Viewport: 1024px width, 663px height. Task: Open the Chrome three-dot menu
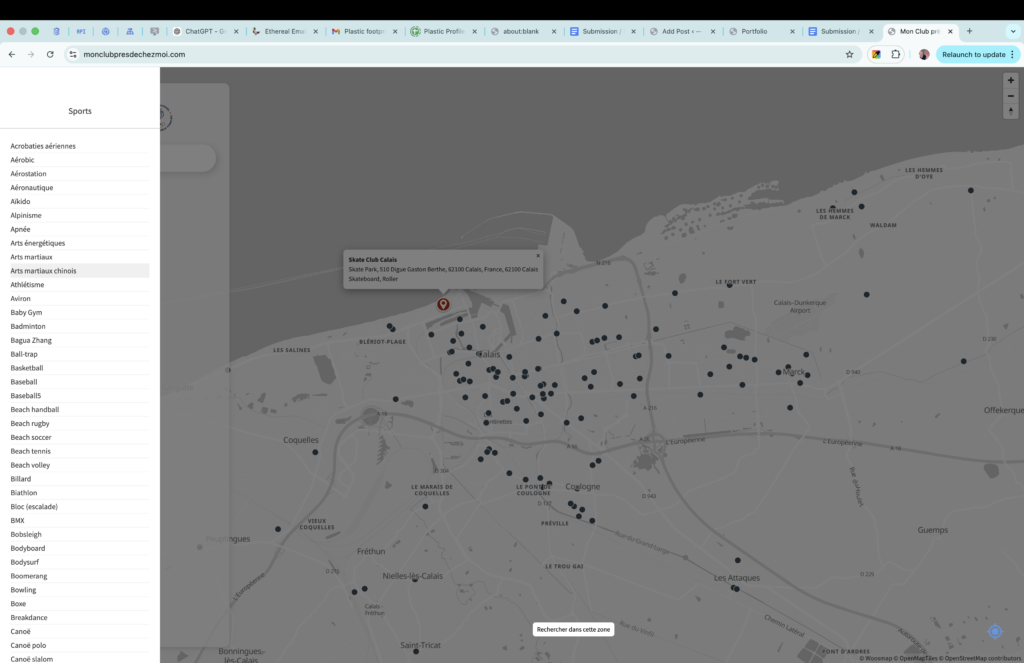(1013, 54)
